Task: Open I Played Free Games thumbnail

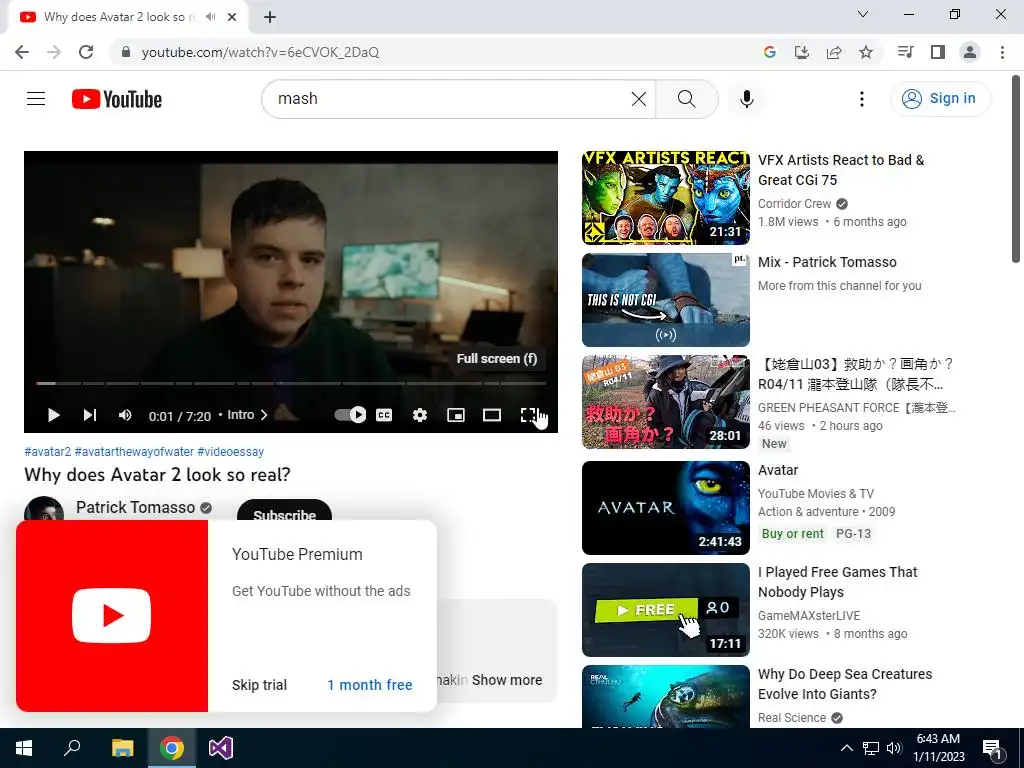Action: tap(665, 609)
